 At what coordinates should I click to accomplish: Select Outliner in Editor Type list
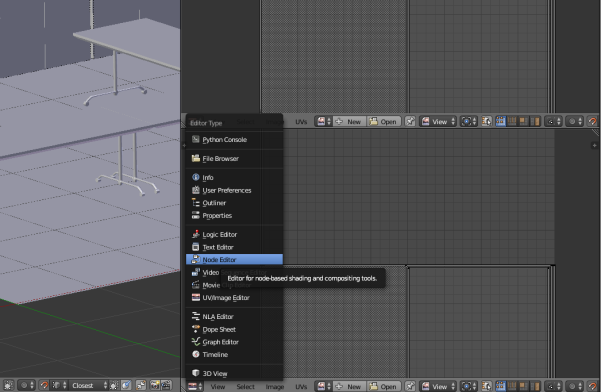tap(234, 203)
